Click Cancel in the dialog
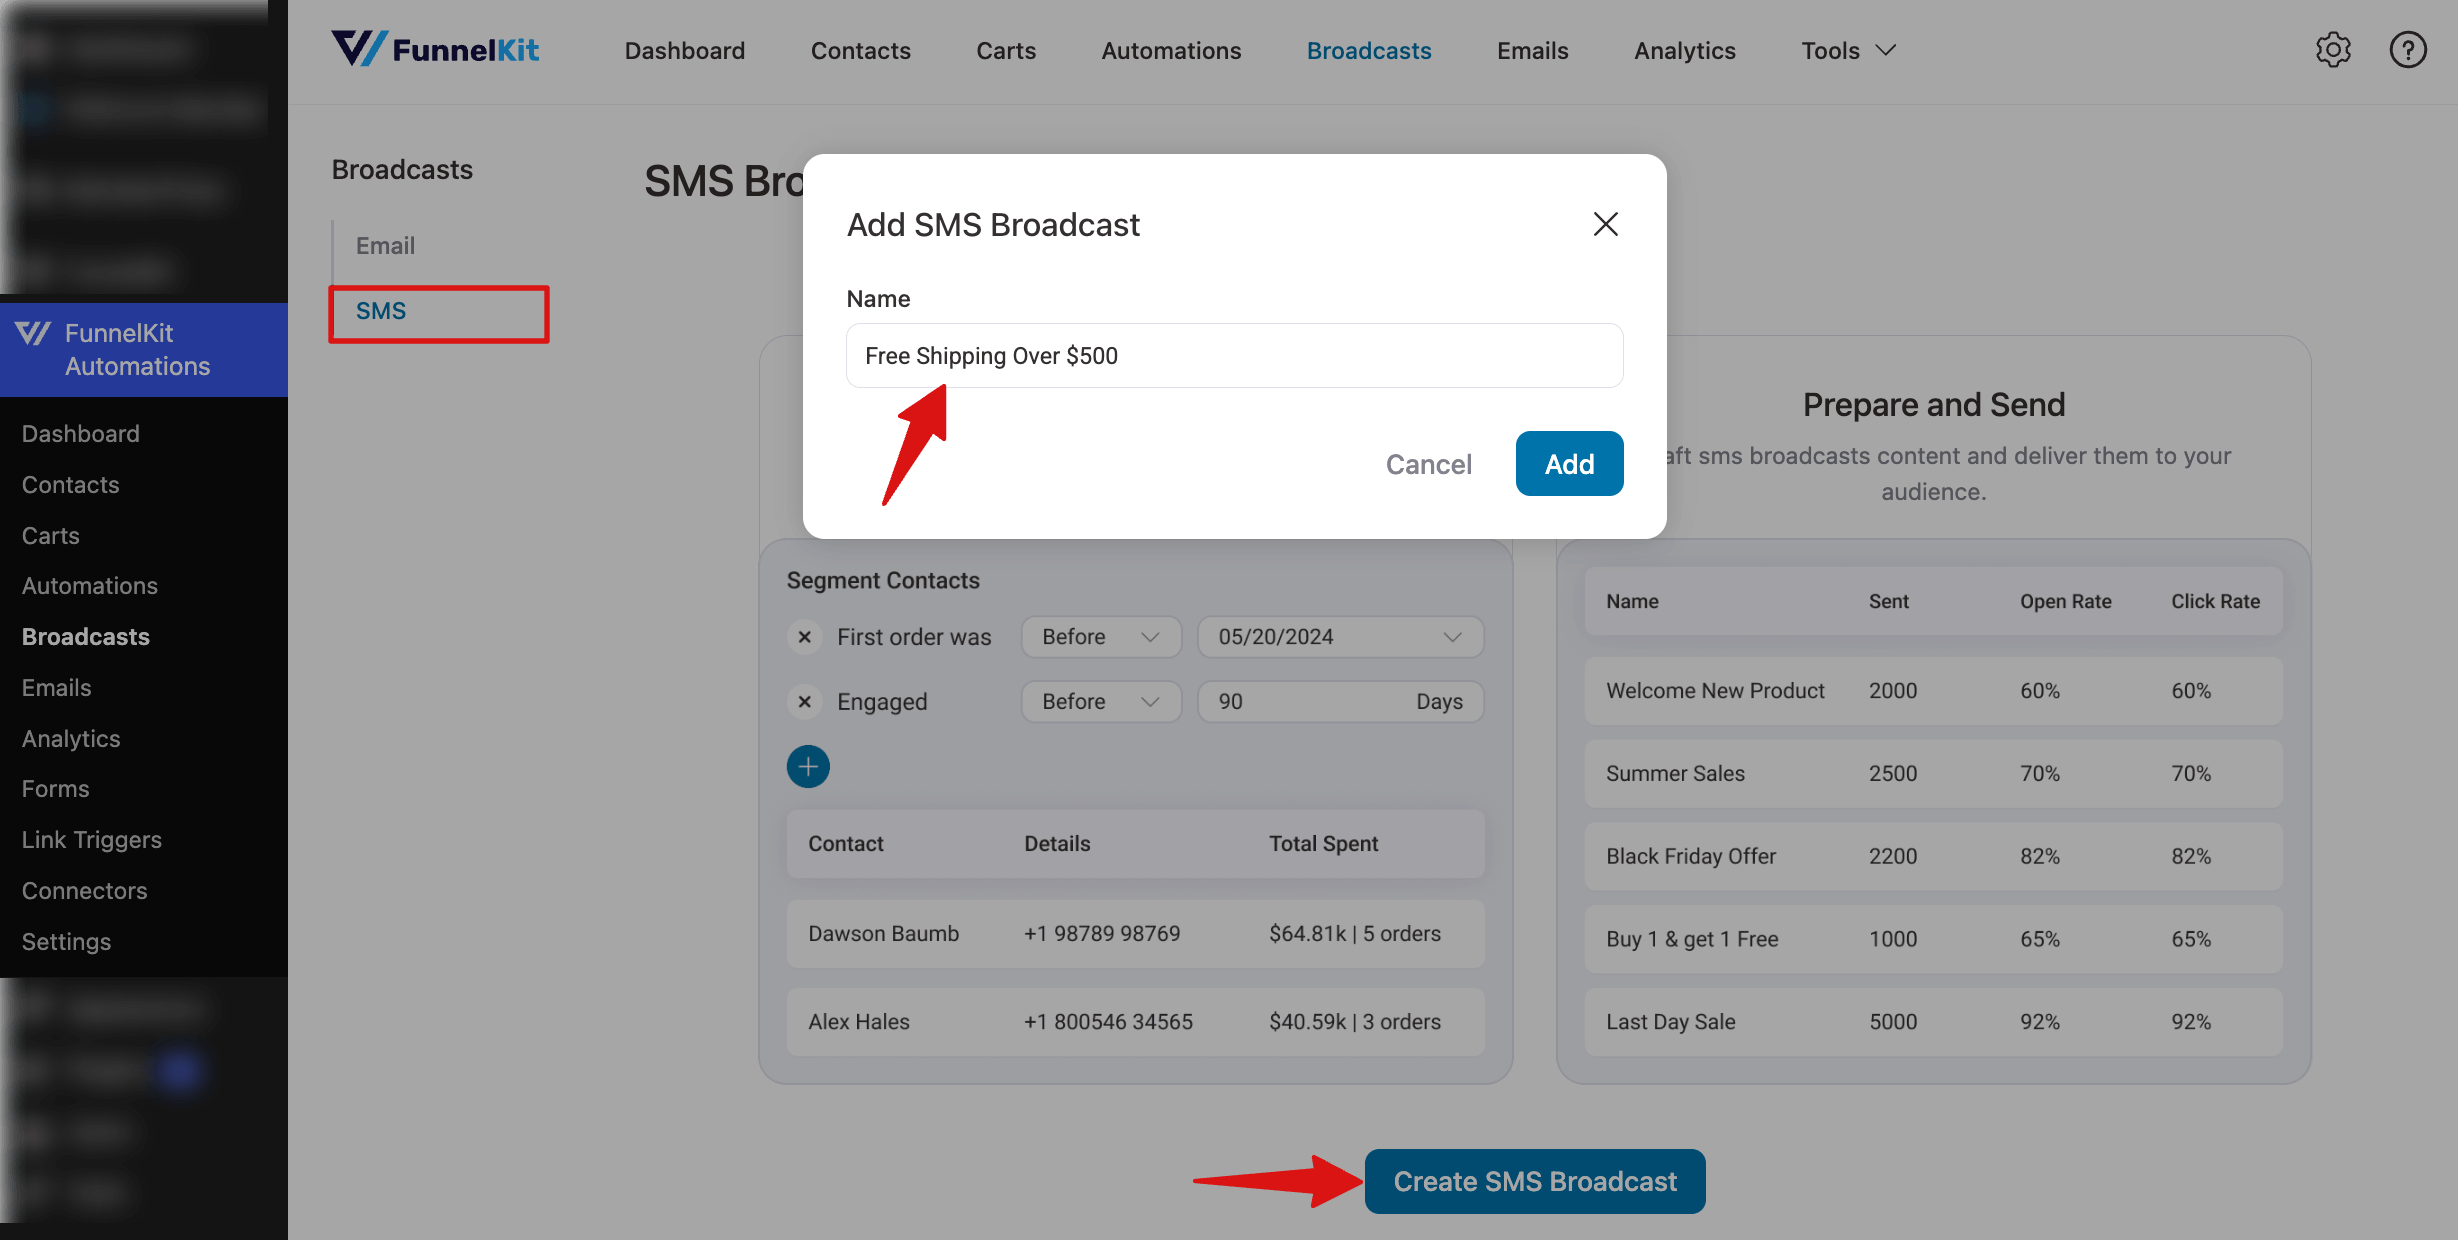2458x1240 pixels. [x=1428, y=463]
